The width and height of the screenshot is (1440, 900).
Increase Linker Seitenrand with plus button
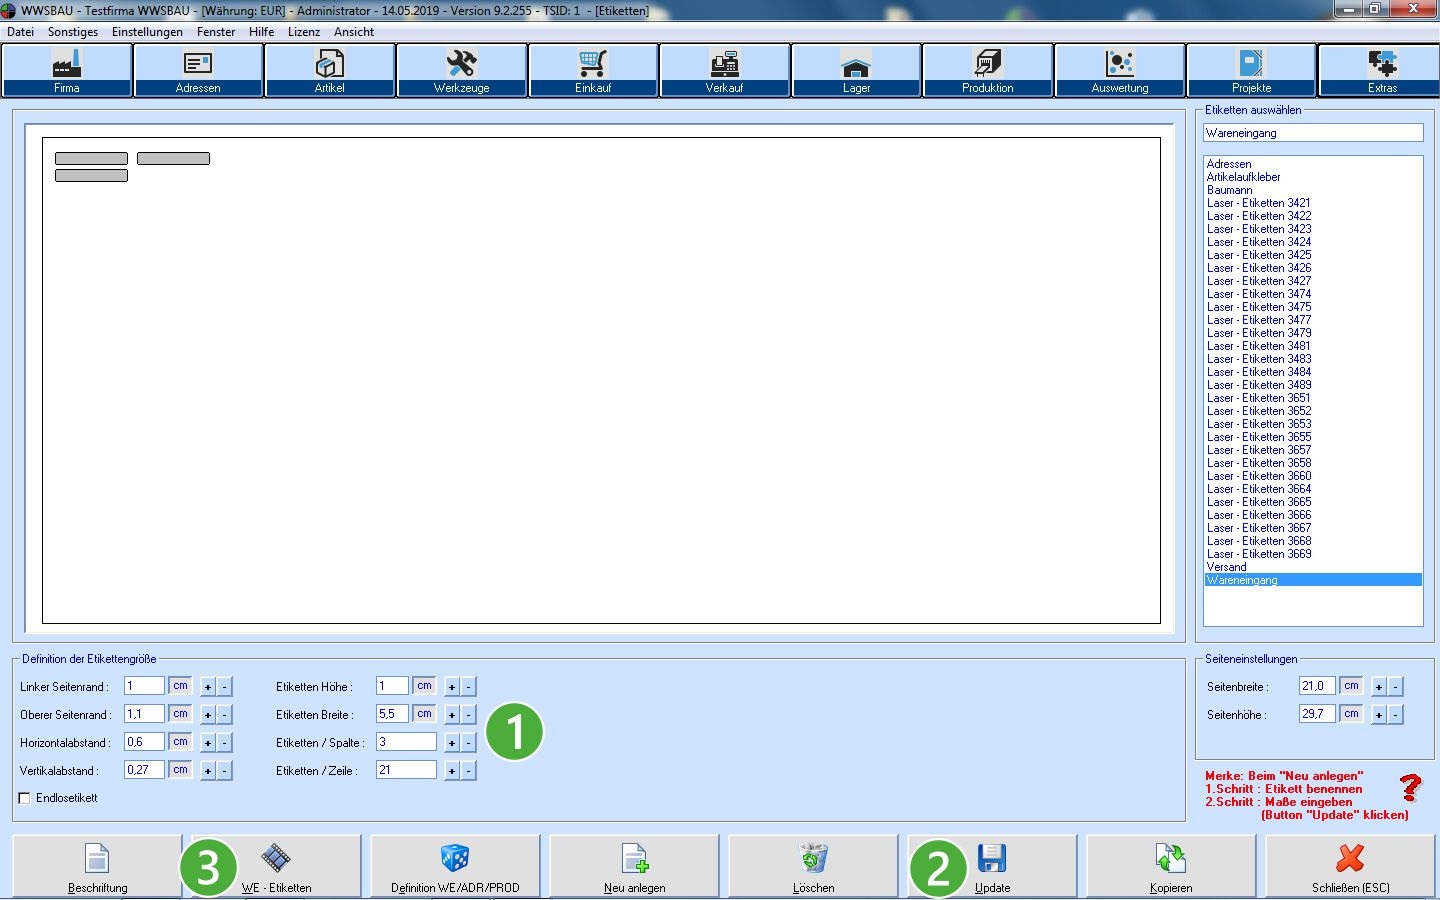click(x=208, y=687)
